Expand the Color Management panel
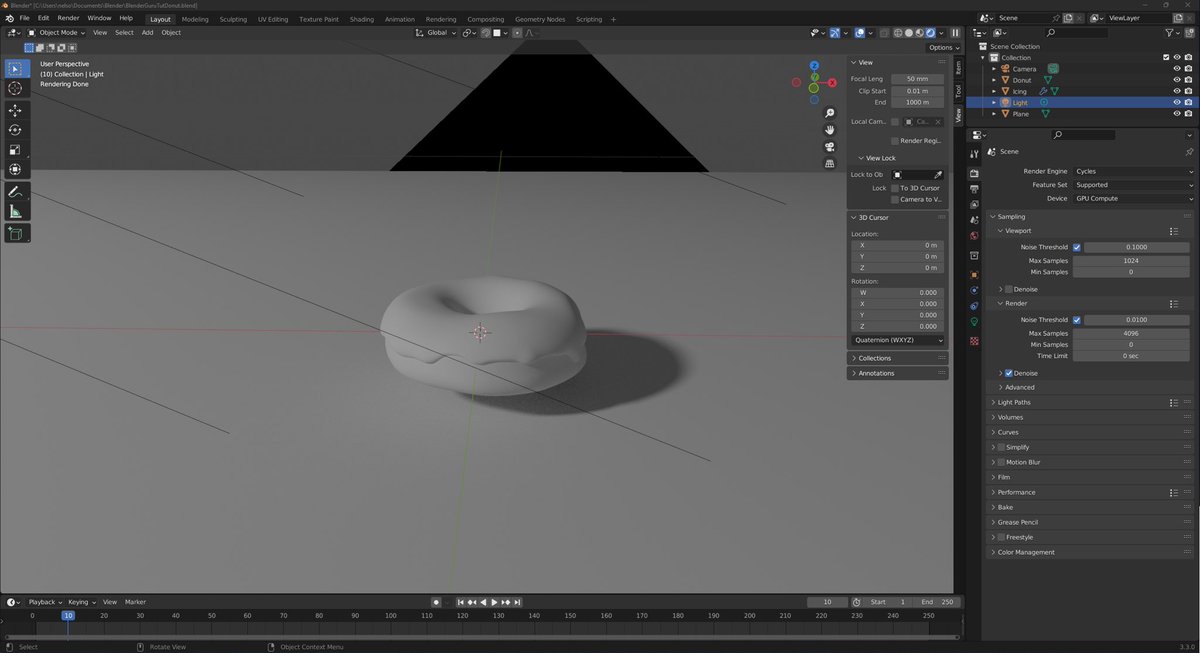The height and width of the screenshot is (653, 1200). click(x=1026, y=552)
